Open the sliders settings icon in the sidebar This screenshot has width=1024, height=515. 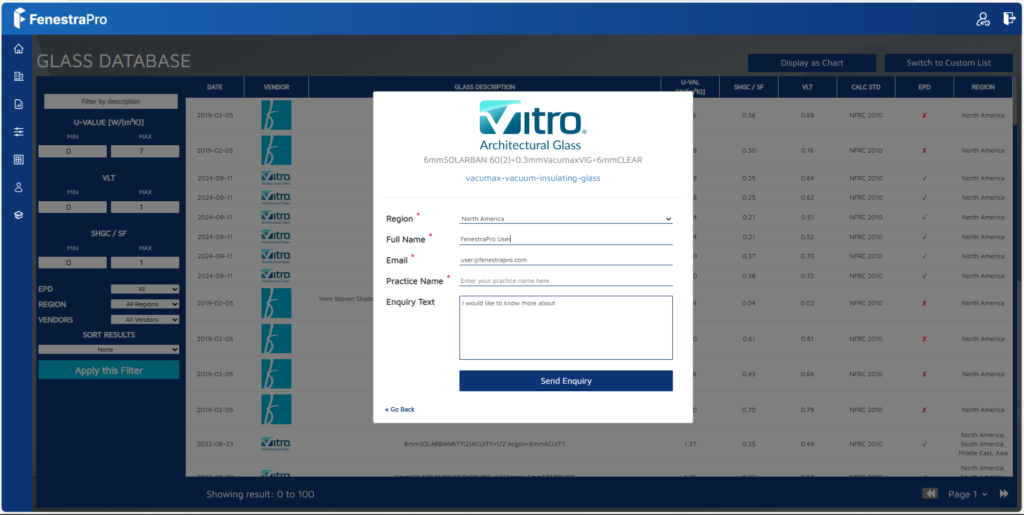(18, 132)
